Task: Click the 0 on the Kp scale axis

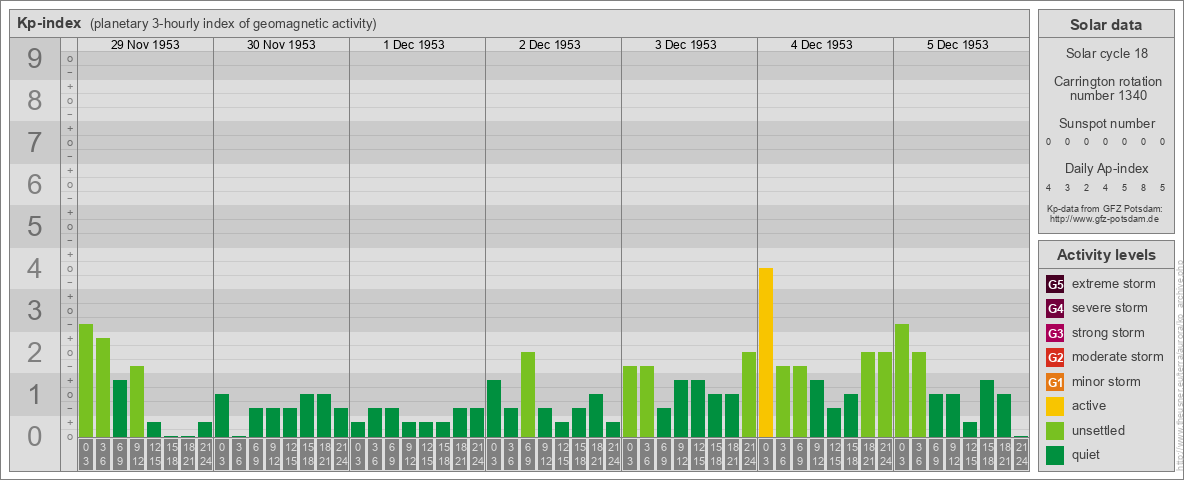Action: (x=34, y=436)
